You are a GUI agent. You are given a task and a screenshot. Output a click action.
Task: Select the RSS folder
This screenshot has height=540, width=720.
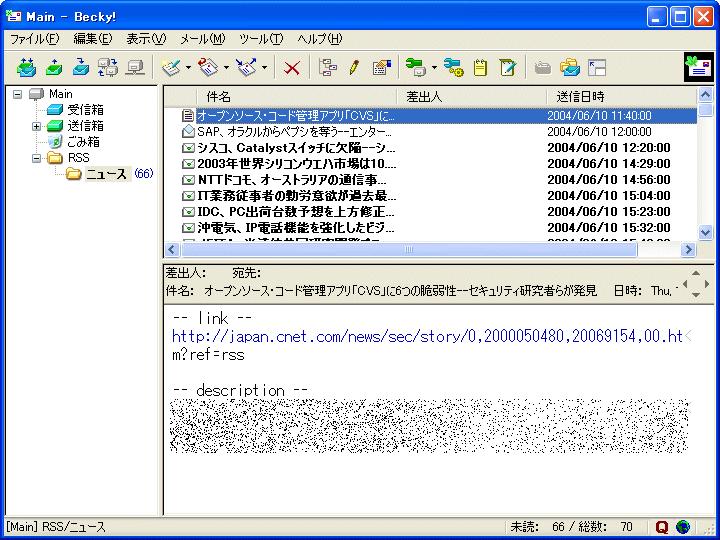click(79, 158)
